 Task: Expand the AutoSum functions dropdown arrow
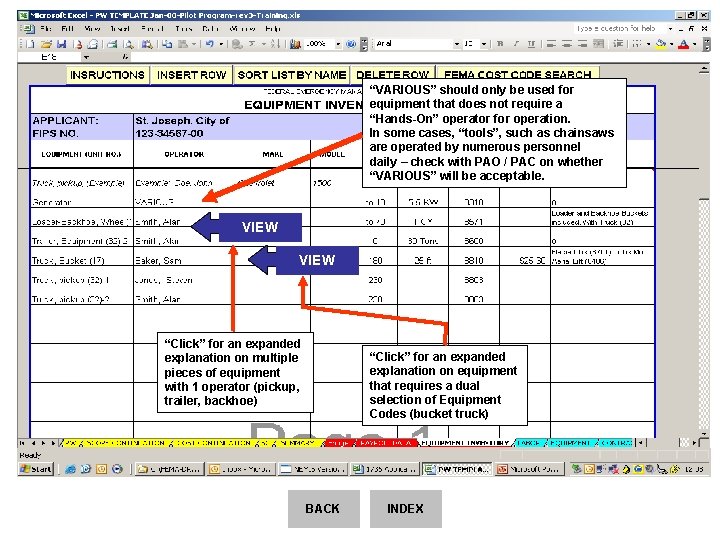click(264, 44)
